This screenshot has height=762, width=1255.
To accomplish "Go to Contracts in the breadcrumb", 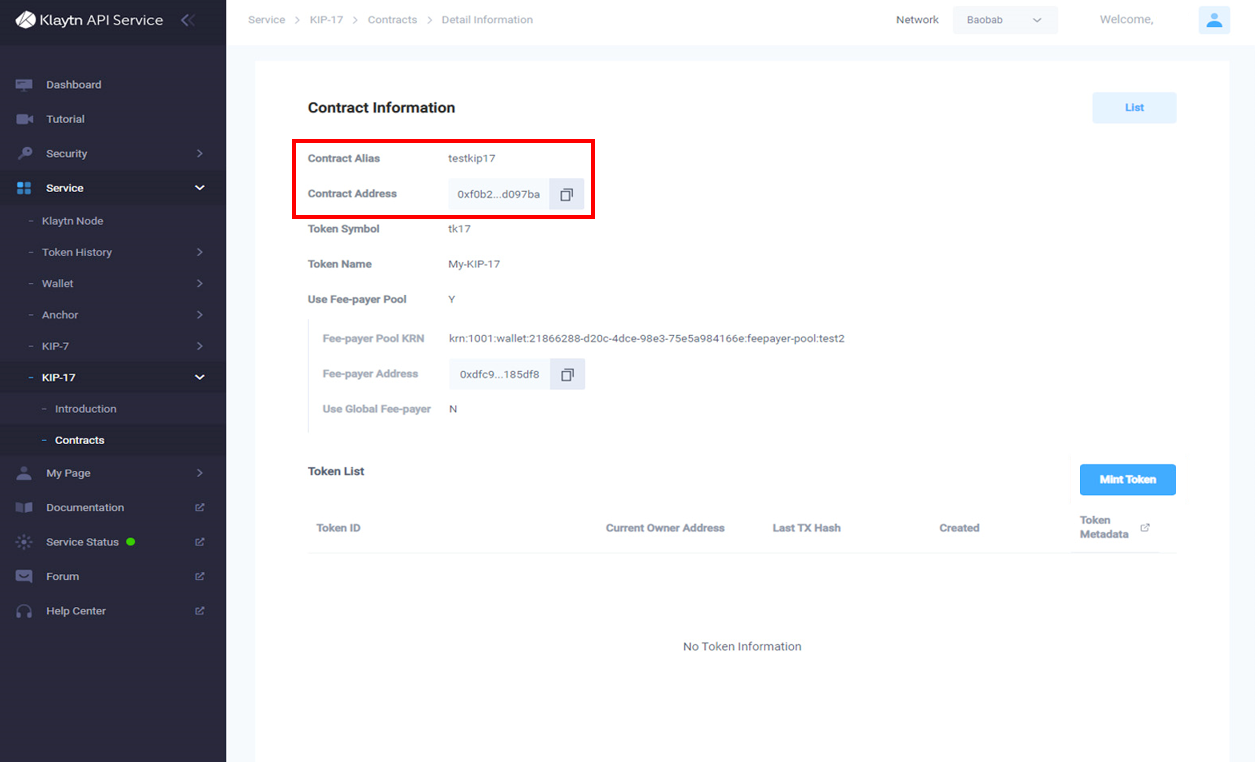I will [392, 20].
